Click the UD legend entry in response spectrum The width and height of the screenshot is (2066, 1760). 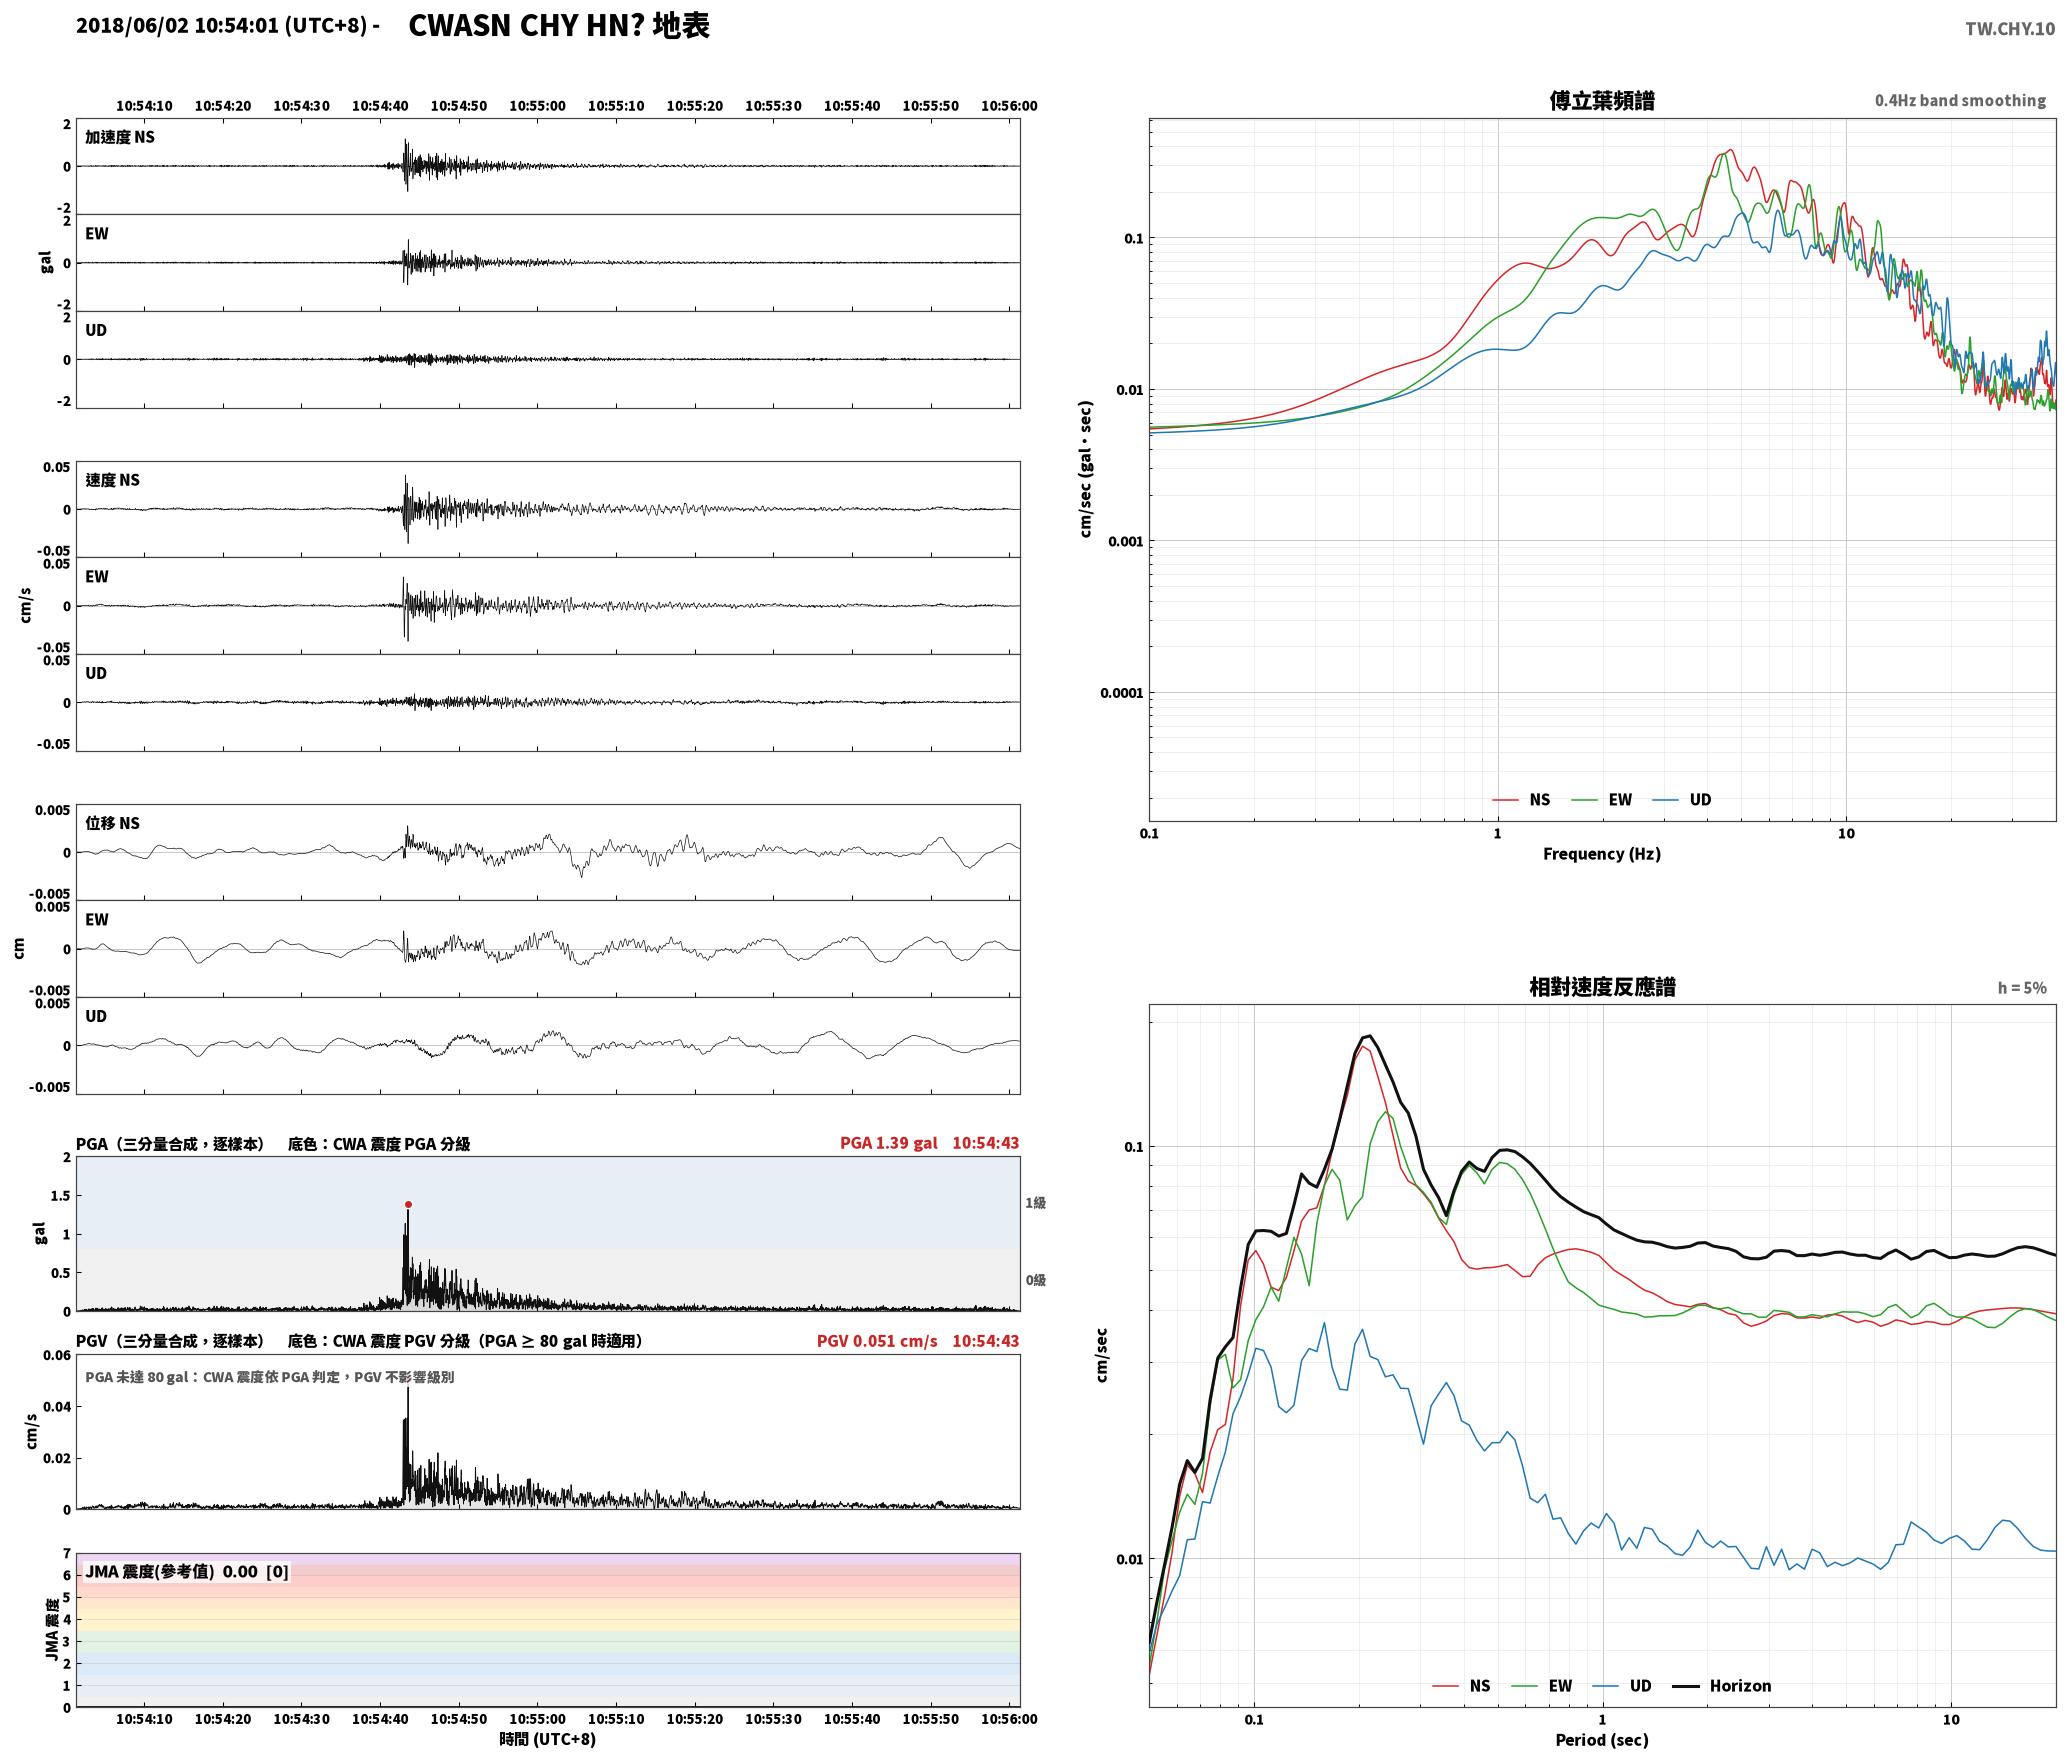tap(1622, 1685)
